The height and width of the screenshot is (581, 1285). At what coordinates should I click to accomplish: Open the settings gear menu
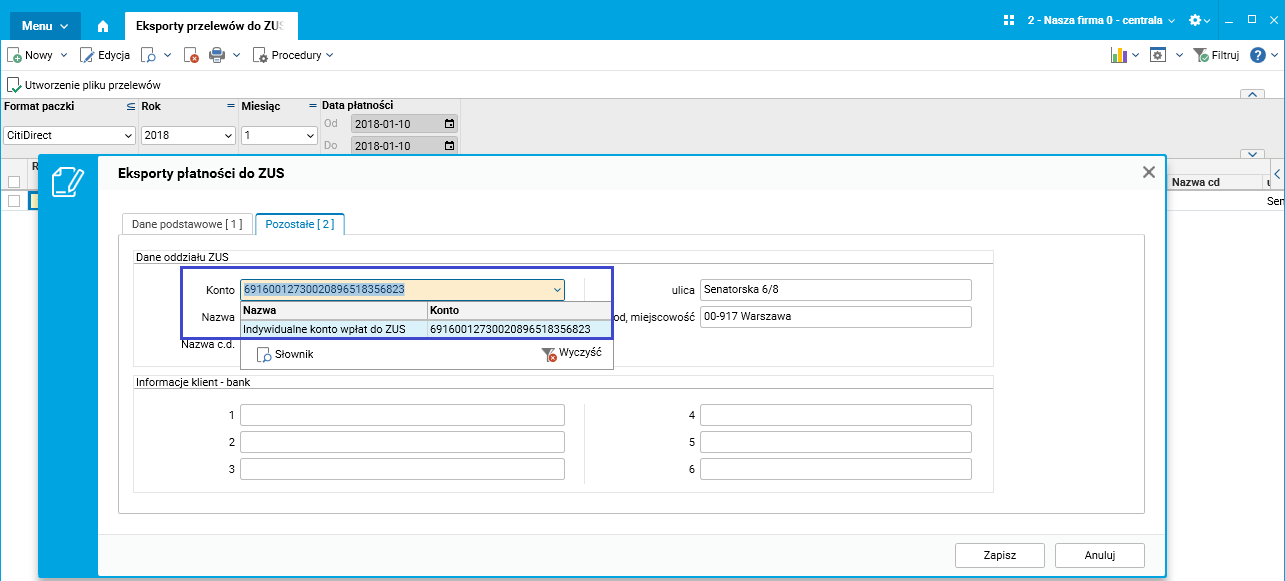(1199, 20)
